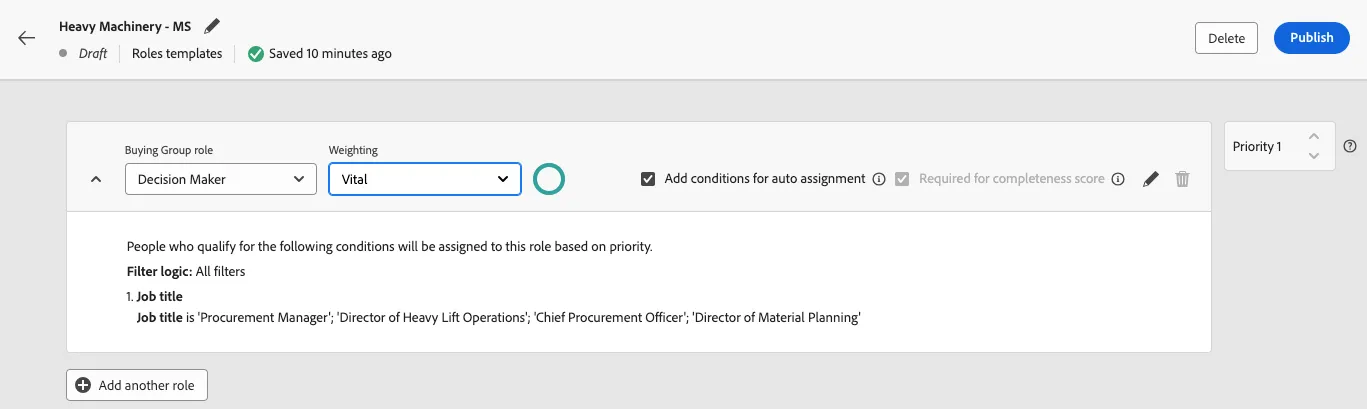Image resolution: width=1367 pixels, height=409 pixels.
Task: Delete role with trash icon
Action: (1182, 179)
